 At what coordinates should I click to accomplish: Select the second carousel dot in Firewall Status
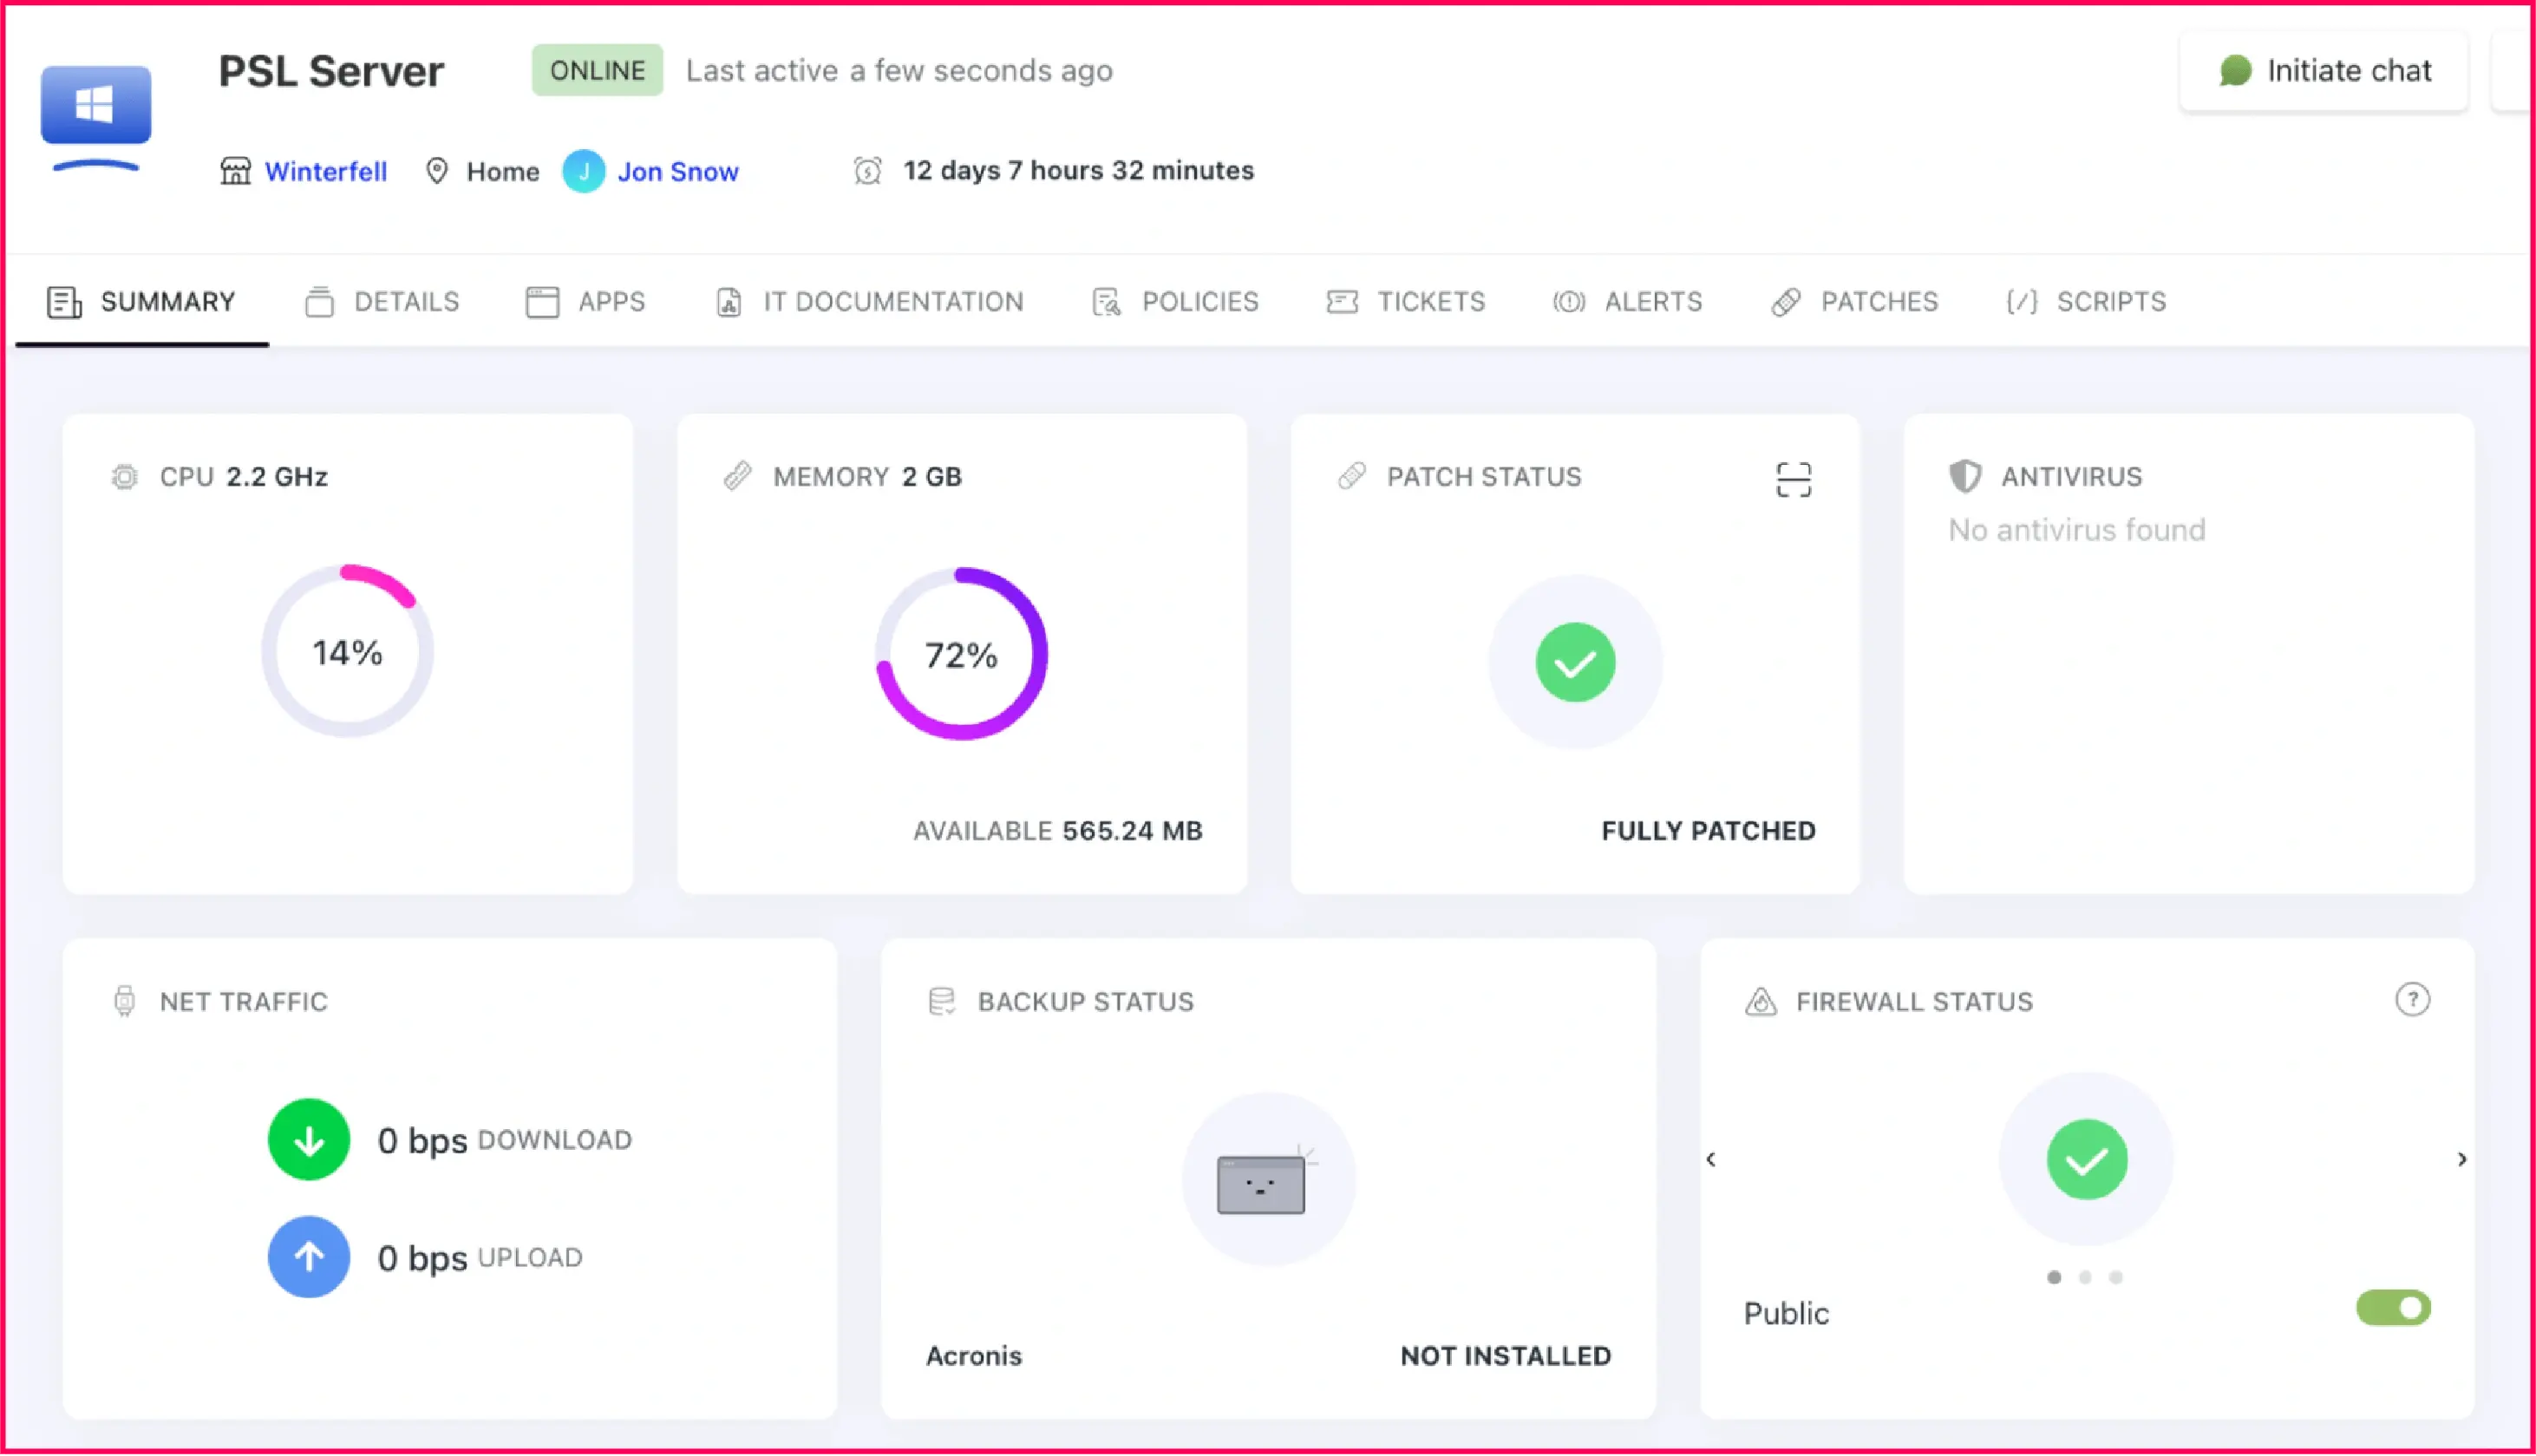(2085, 1277)
